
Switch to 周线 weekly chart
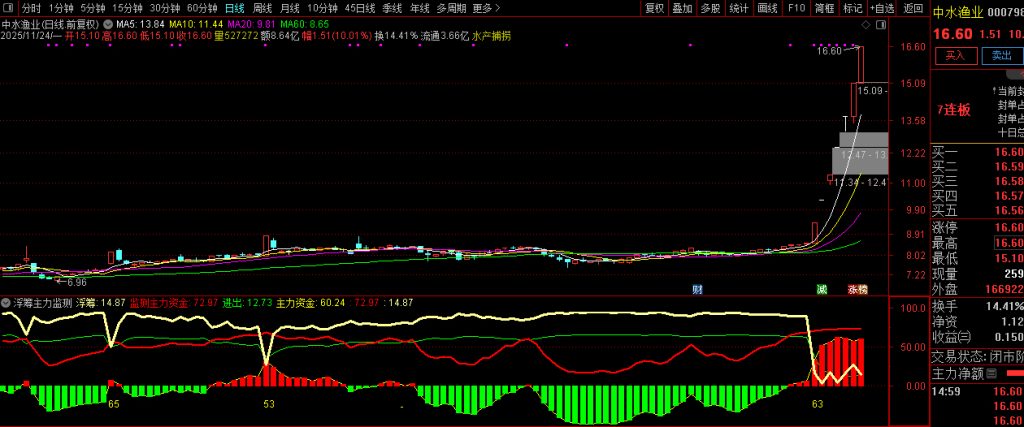pos(262,8)
